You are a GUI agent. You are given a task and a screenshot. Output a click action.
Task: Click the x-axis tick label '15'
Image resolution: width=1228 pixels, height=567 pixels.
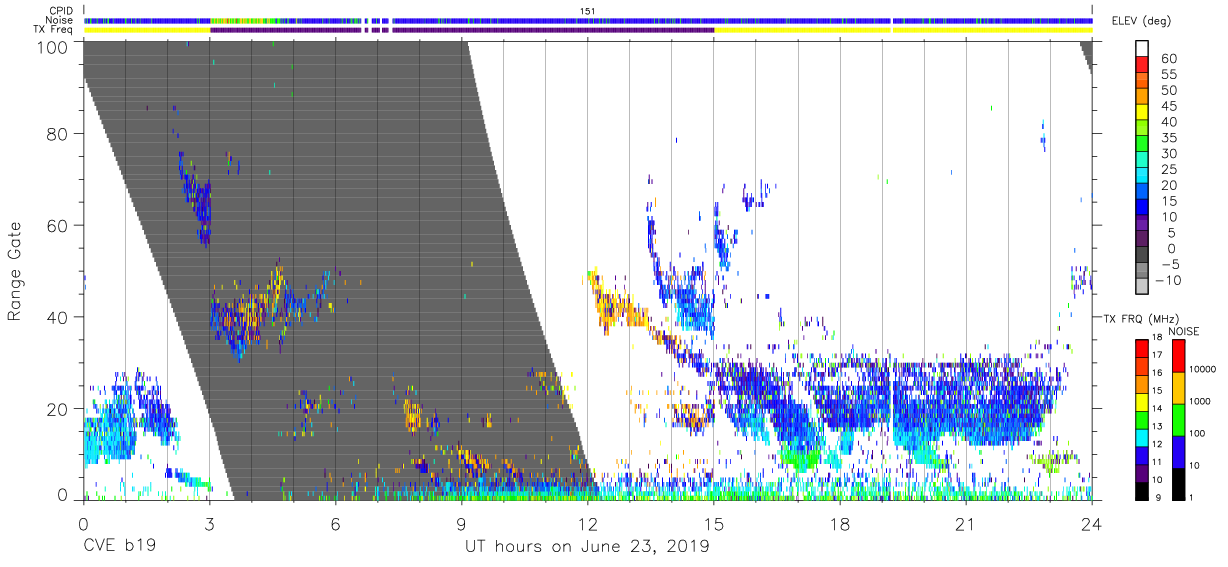coord(714,523)
